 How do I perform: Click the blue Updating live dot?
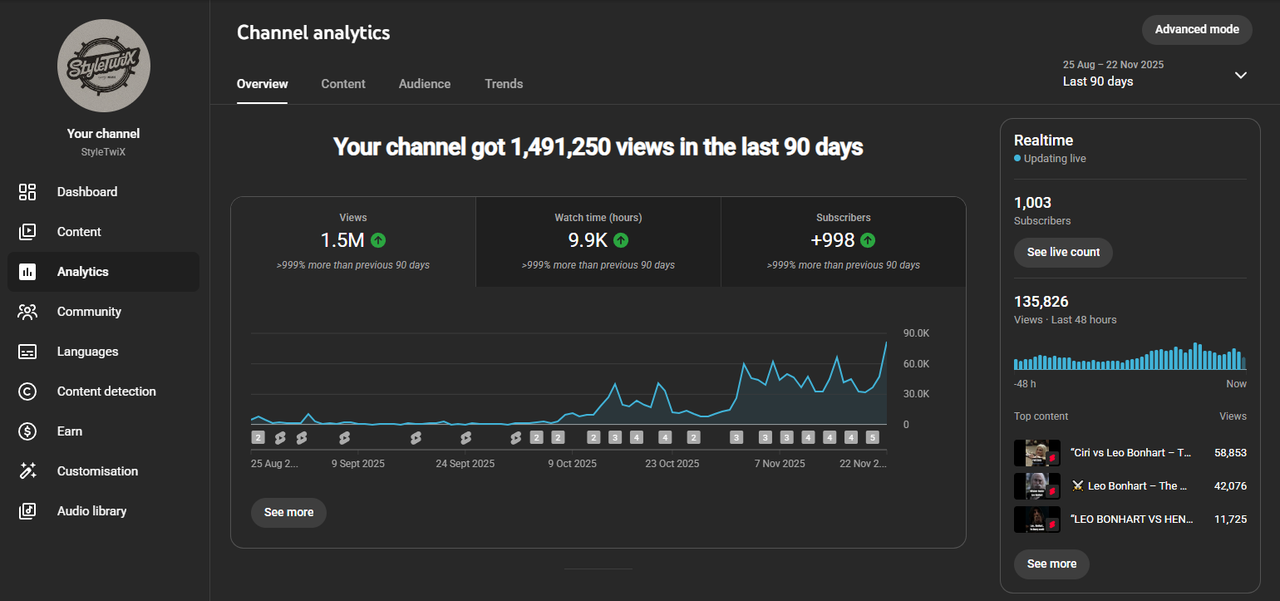[x=1018, y=159]
